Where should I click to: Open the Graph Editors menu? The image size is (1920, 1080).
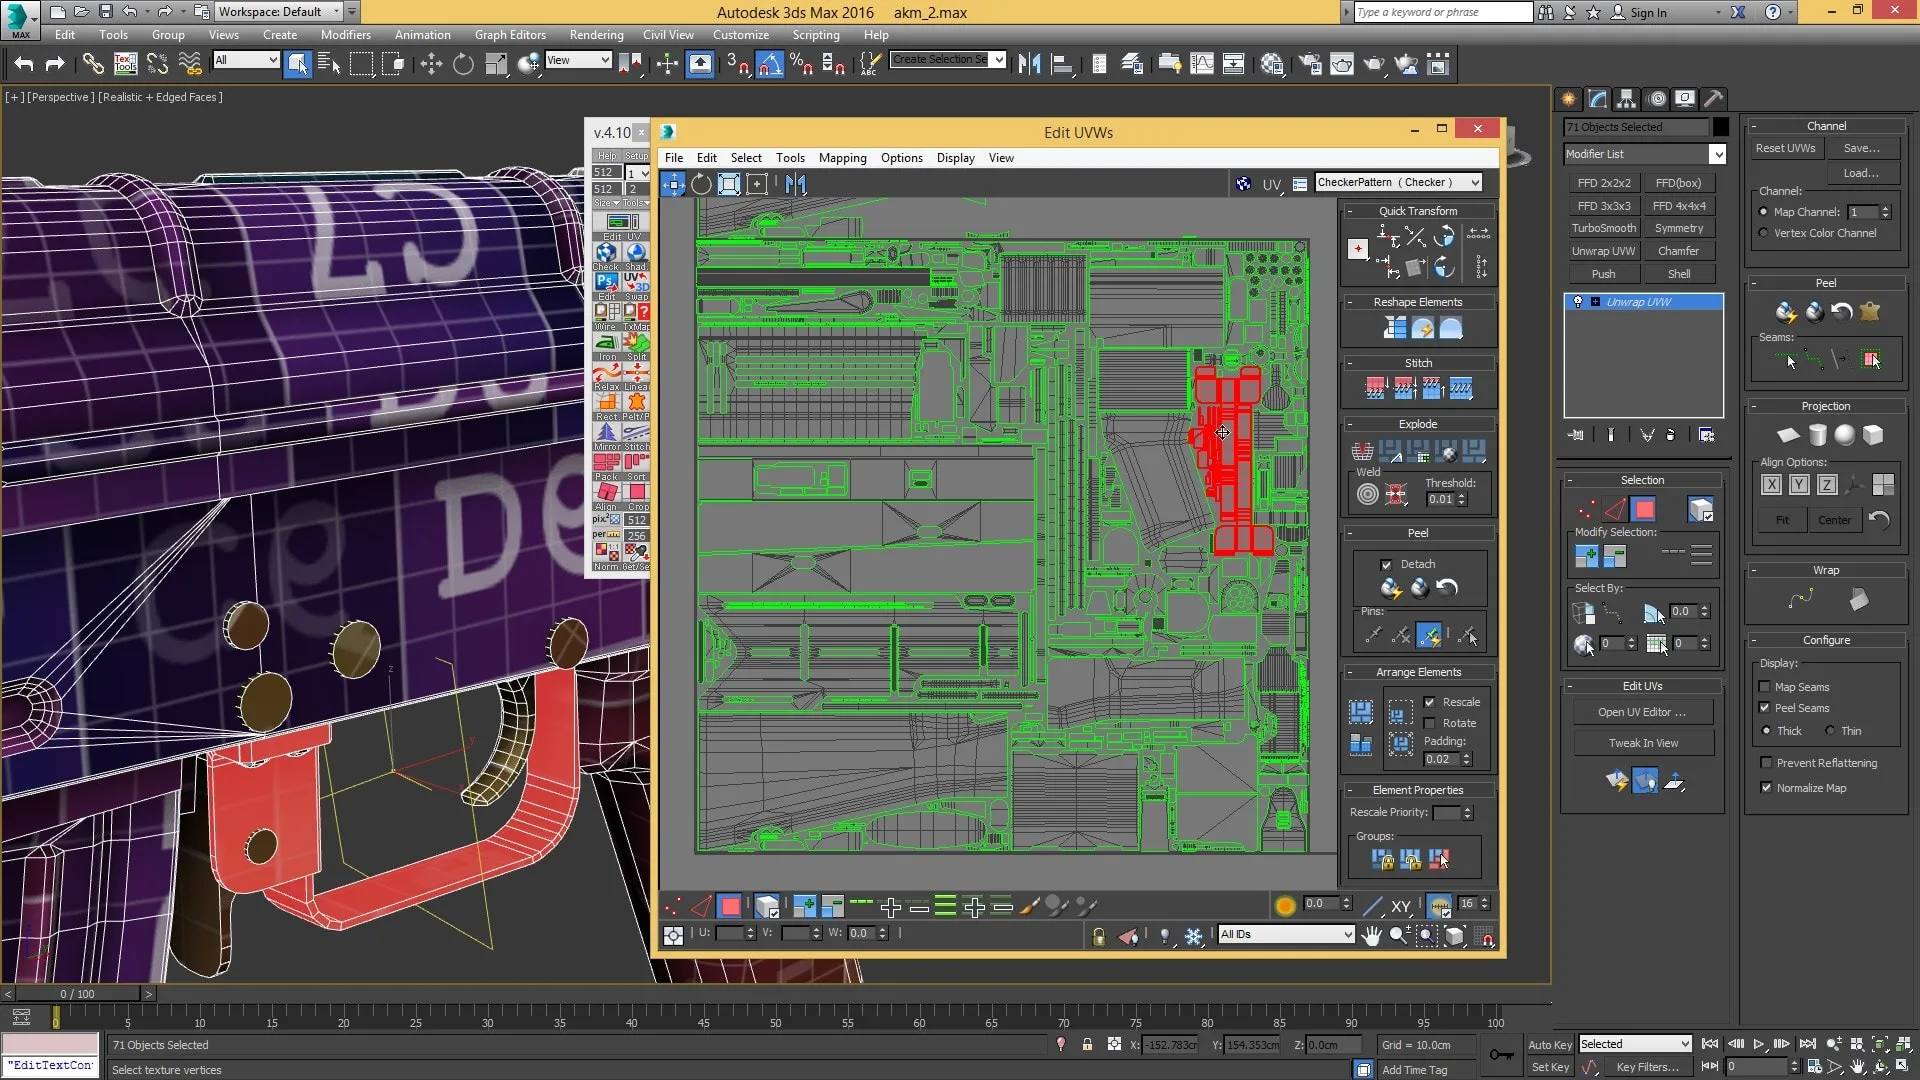[x=510, y=35]
